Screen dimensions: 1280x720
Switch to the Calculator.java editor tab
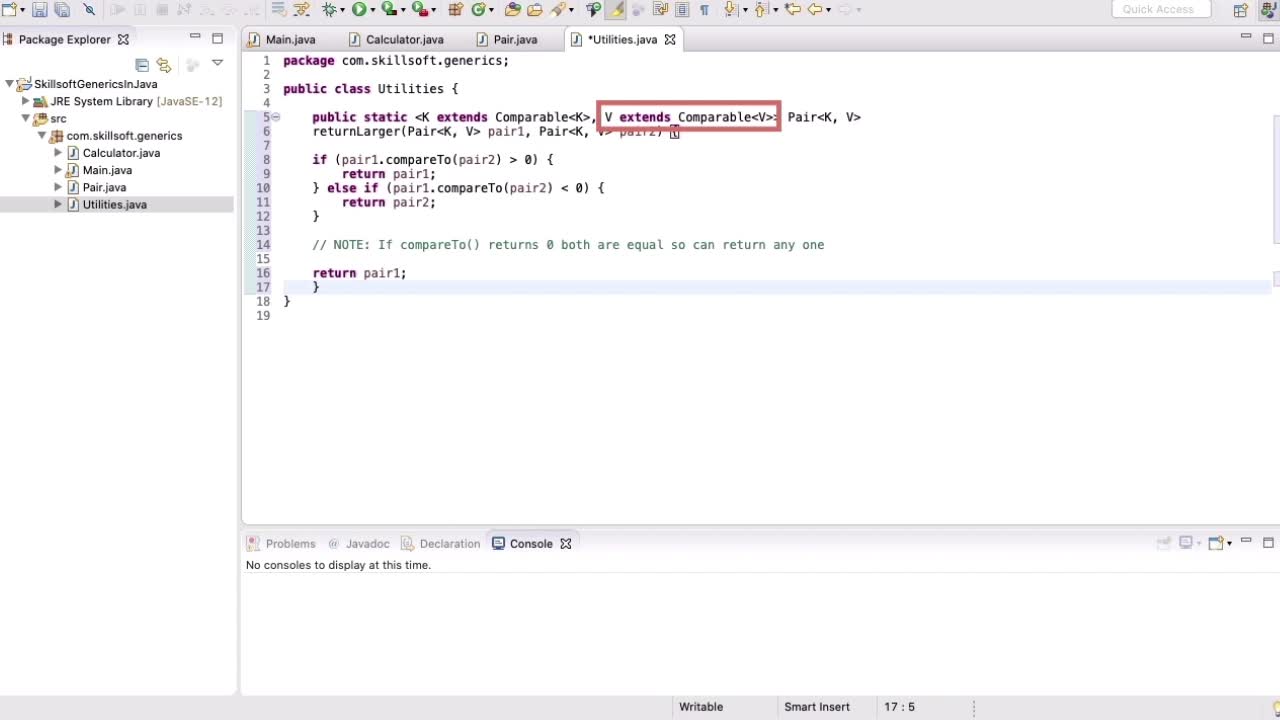point(404,39)
